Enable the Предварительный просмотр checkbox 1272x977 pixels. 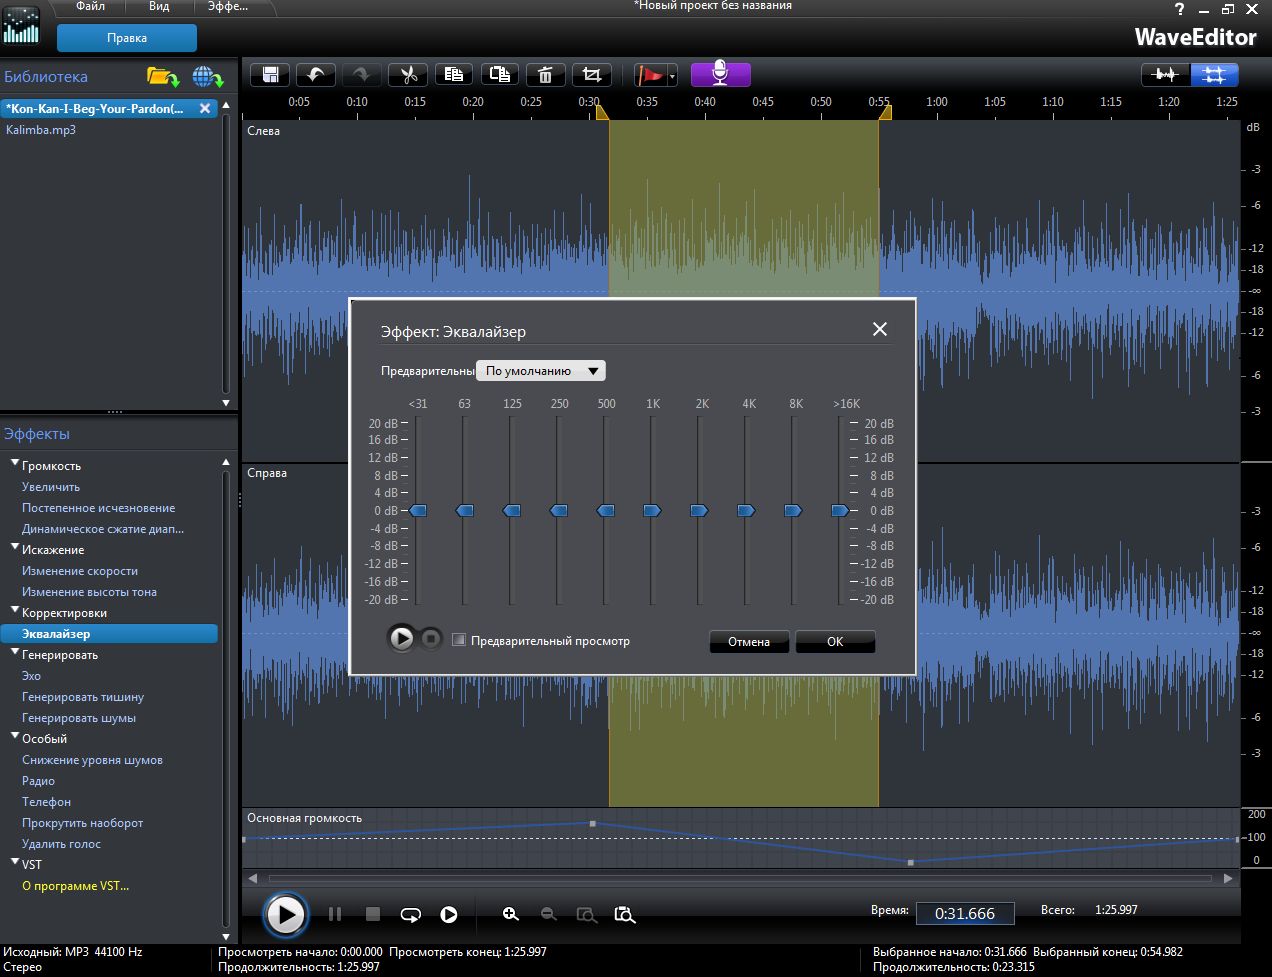[x=459, y=640]
